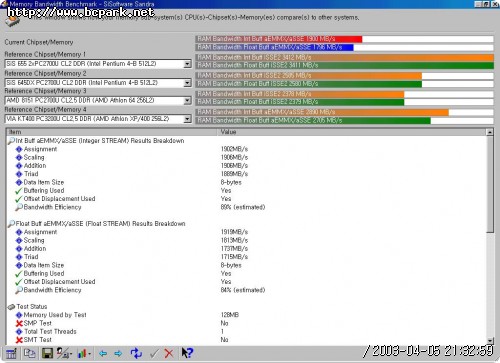Click the user/print options toolbar icon
500x363 pixels.
(62, 353)
